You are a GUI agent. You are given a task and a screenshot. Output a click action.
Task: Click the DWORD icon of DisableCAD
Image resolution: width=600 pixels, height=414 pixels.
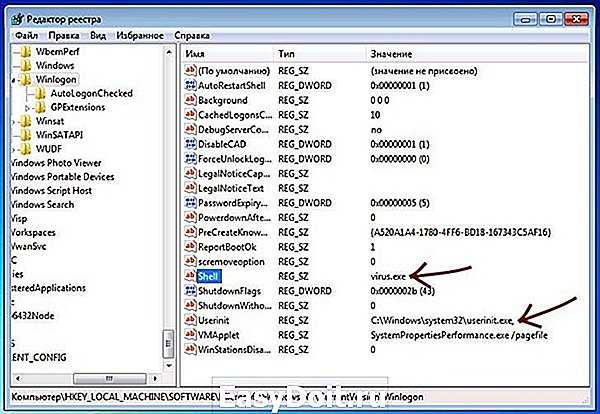pyautogui.click(x=191, y=144)
